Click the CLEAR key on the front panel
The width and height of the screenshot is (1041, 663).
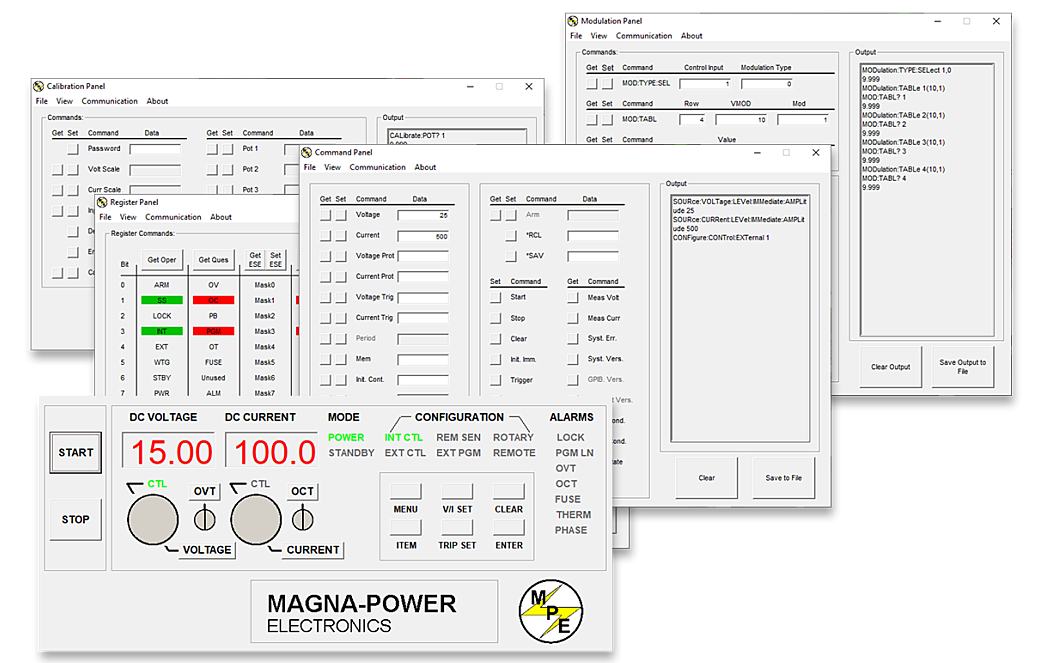click(509, 491)
